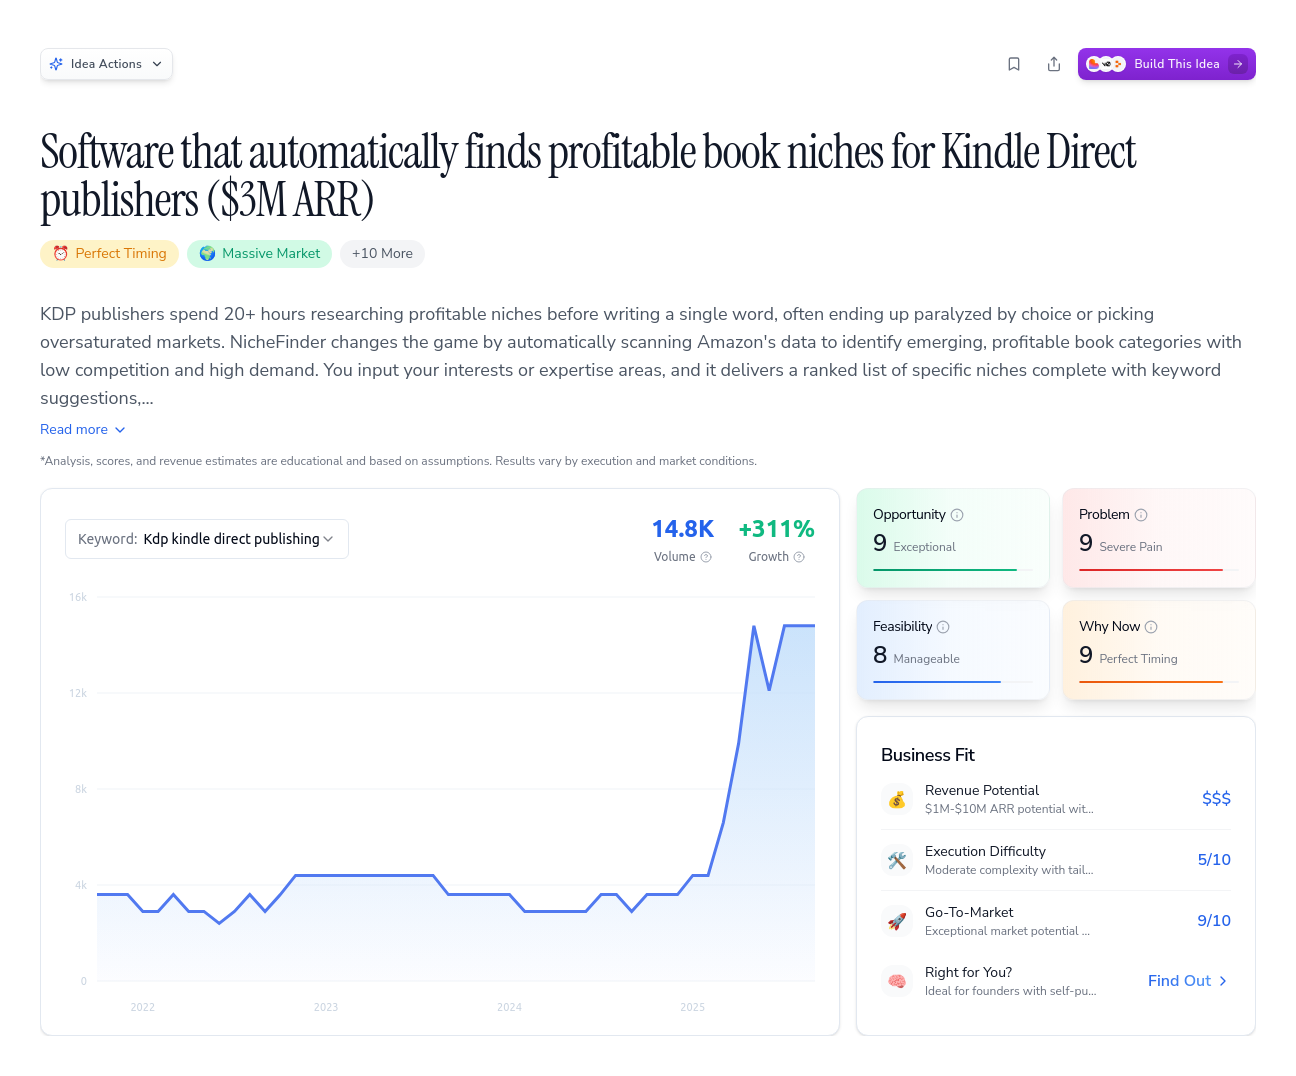1296x1076 pixels.
Task: Expand the description with Read more
Action: pyautogui.click(x=83, y=429)
